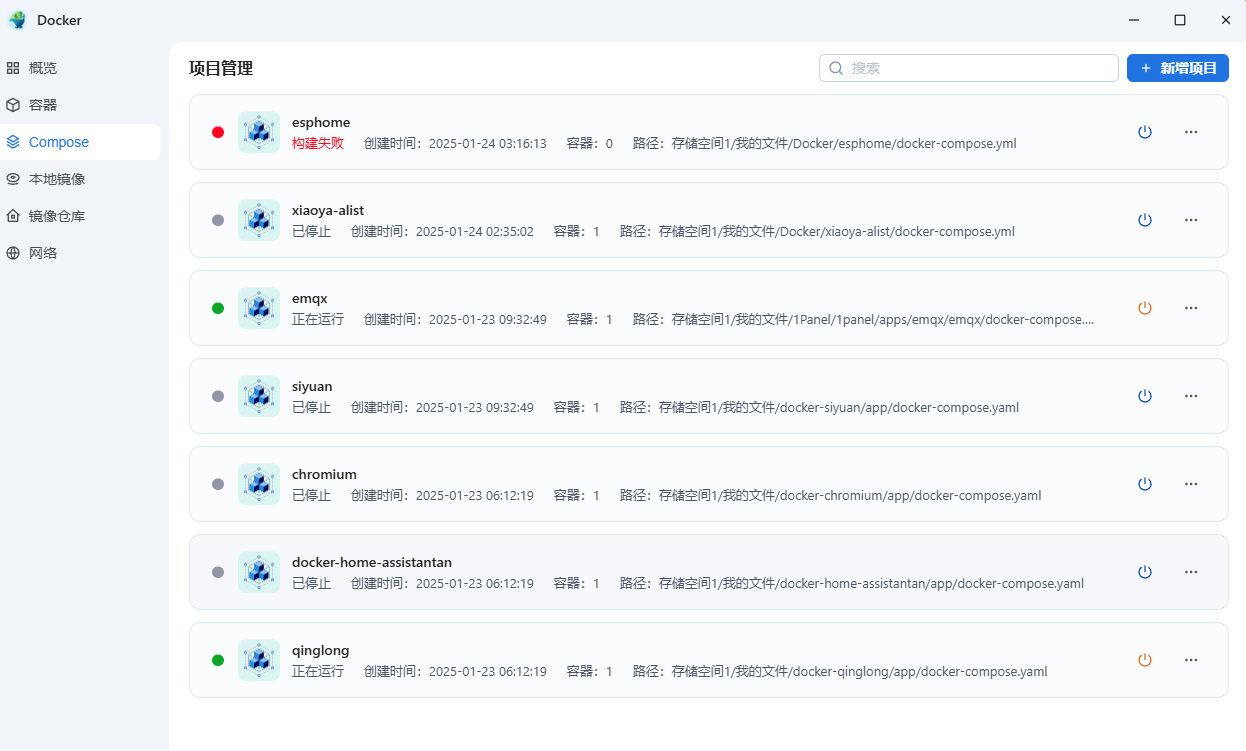The width and height of the screenshot is (1246, 751).
Task: Click the gray status dot of xiaoya-alist
Action: point(218,220)
